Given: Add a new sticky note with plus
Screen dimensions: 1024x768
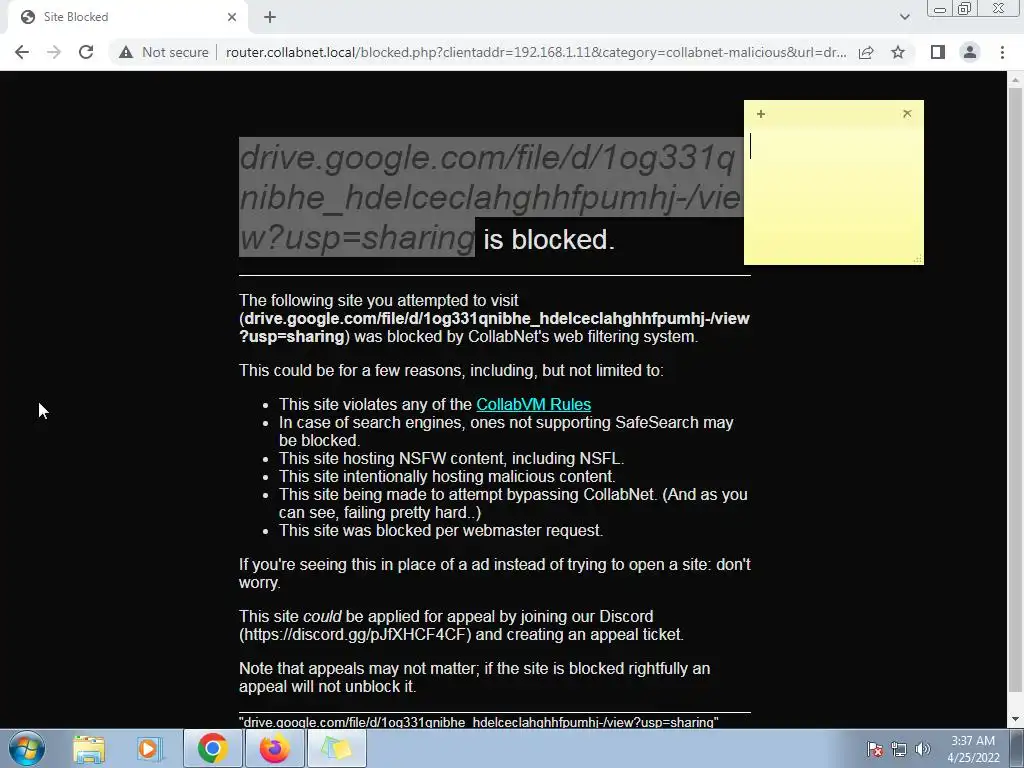Looking at the screenshot, I should point(761,114).
